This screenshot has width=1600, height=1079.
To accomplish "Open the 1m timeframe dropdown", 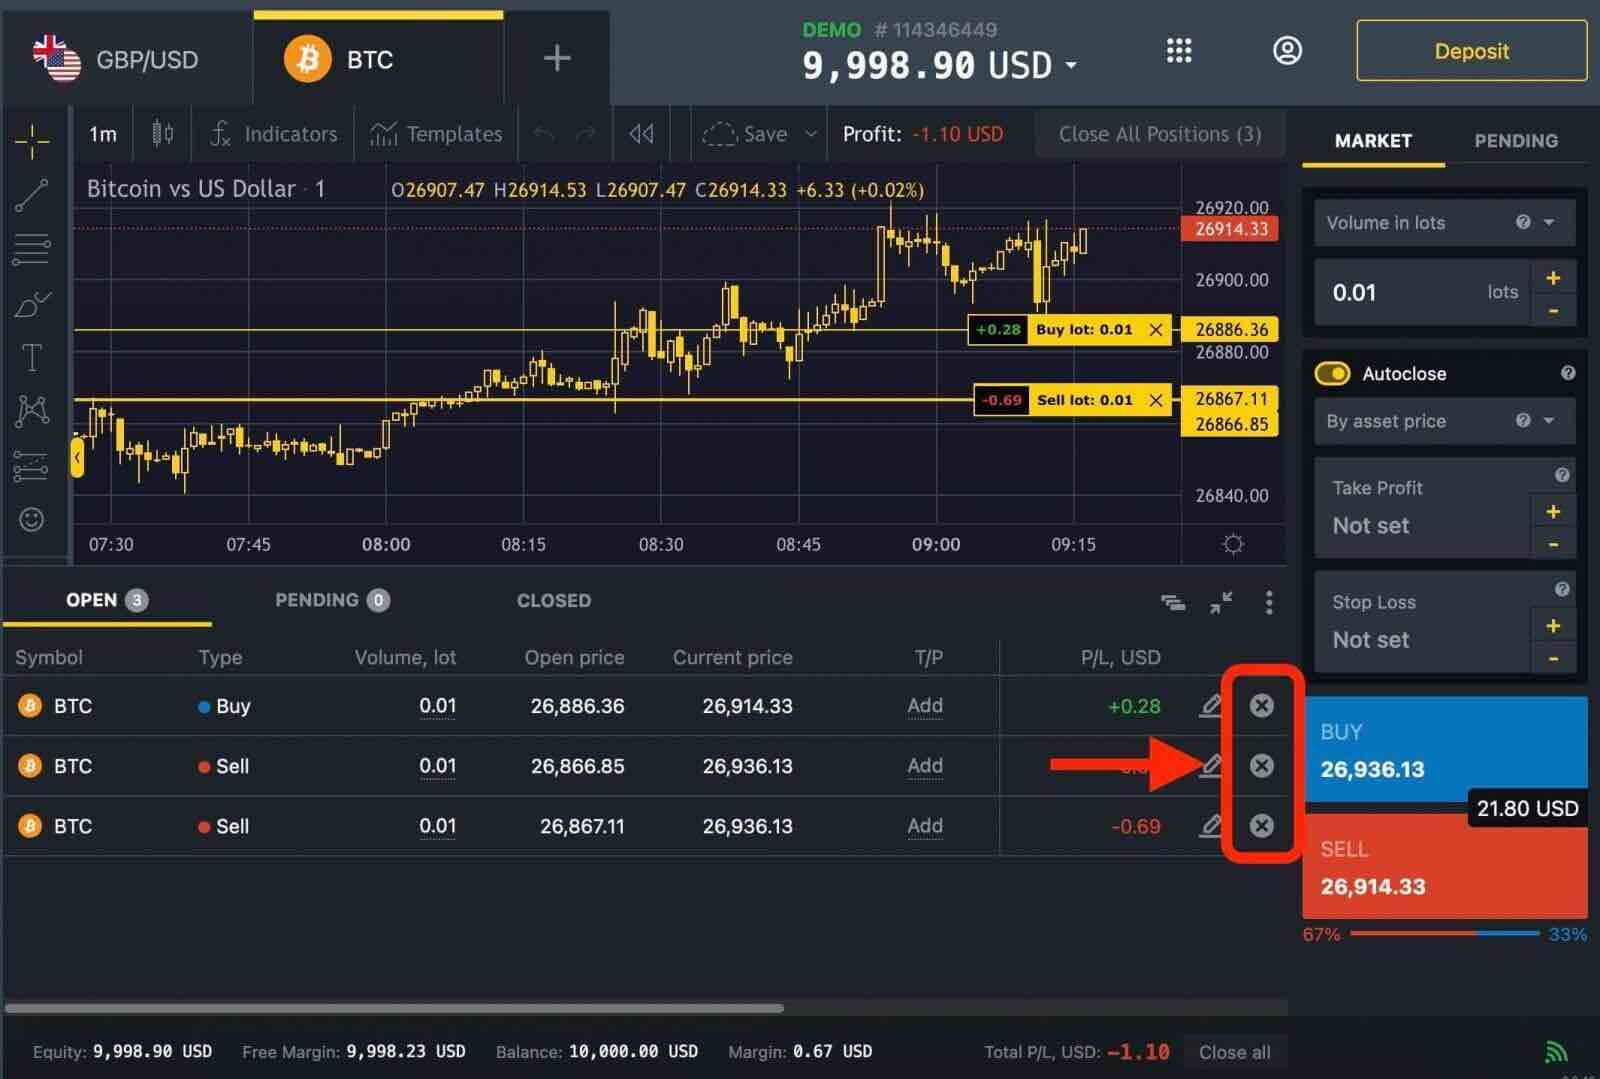I will pyautogui.click(x=103, y=133).
